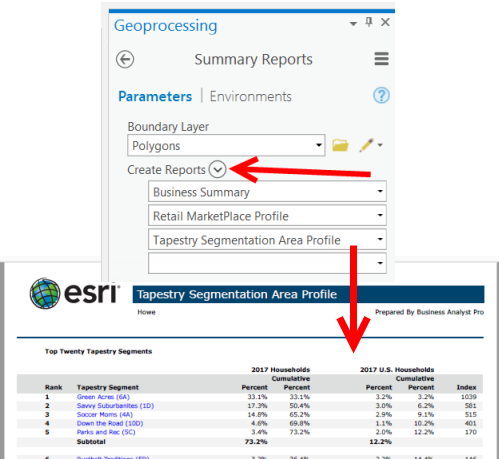The image size is (499, 459).
Task: Click the Esri globe logo
Action: (x=45, y=293)
